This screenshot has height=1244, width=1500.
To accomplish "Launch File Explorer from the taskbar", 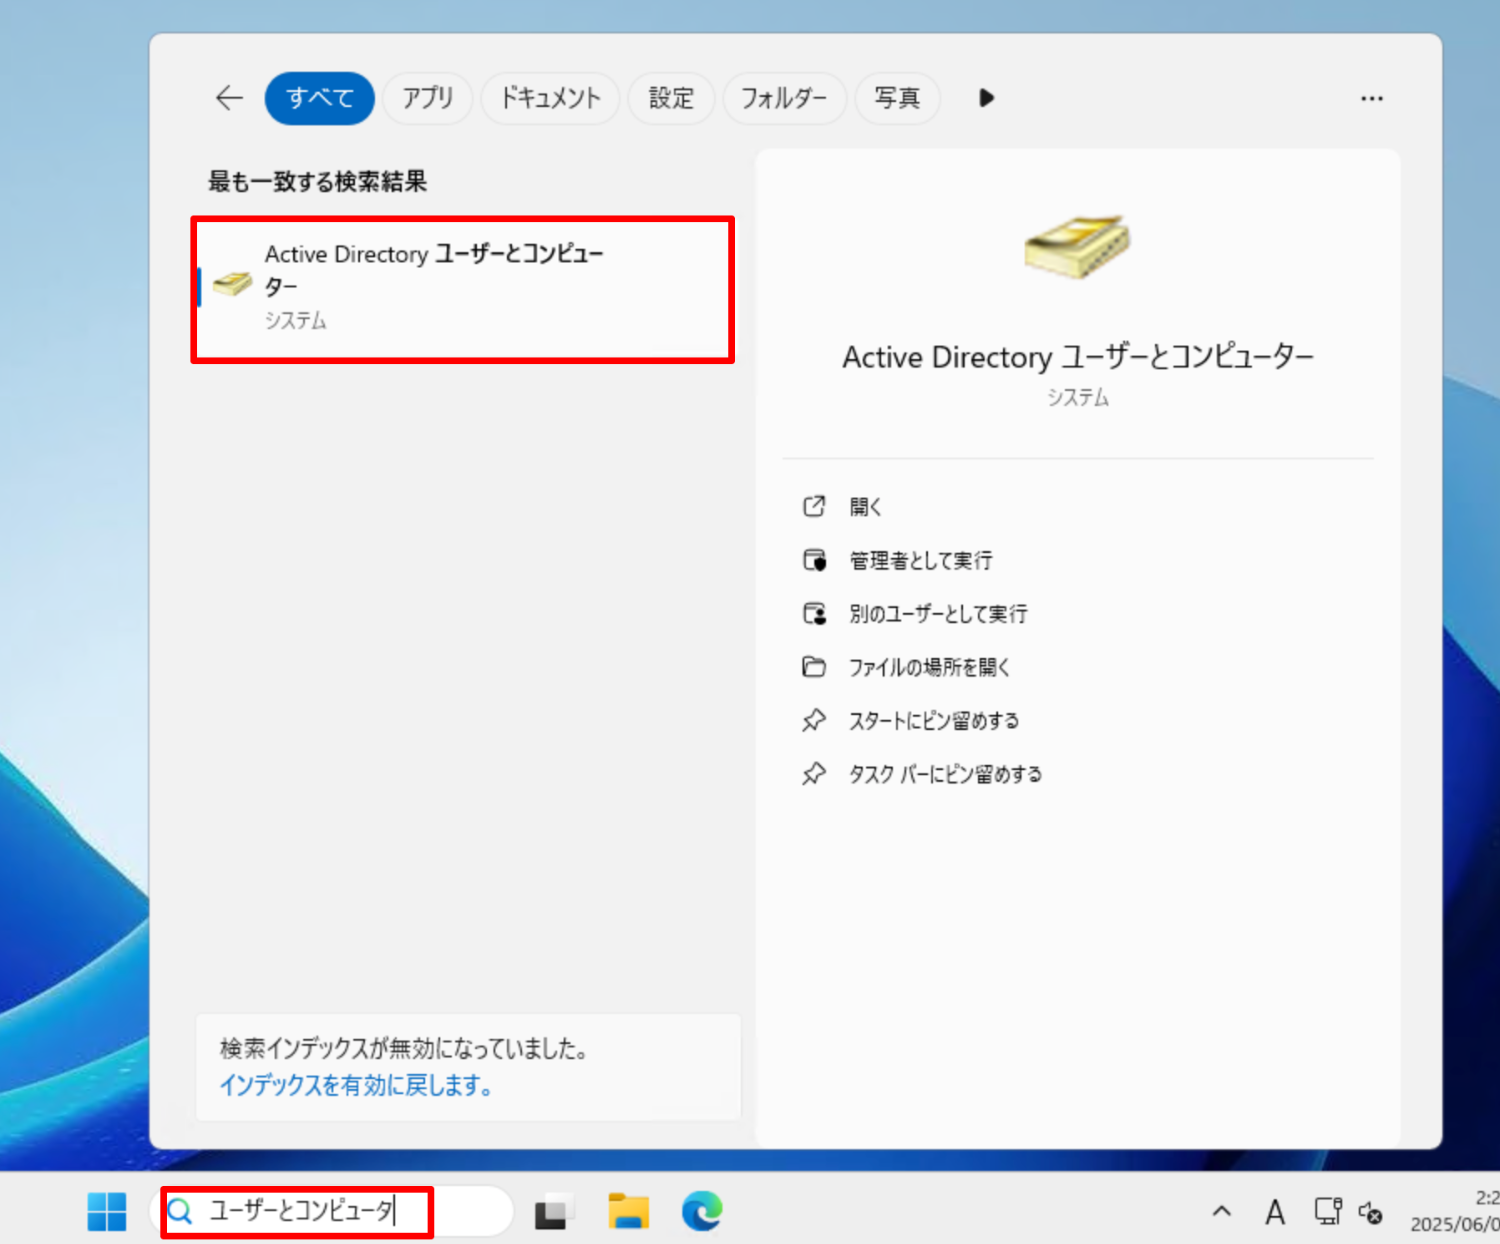I will pos(628,1212).
